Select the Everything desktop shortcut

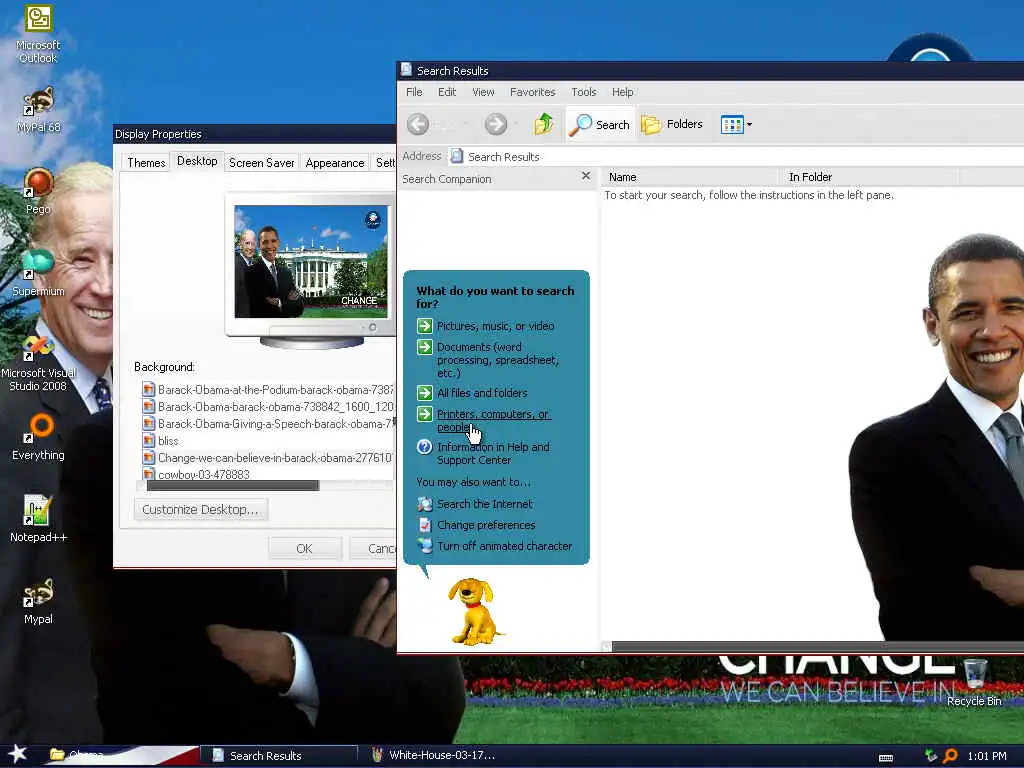pyautogui.click(x=38, y=436)
